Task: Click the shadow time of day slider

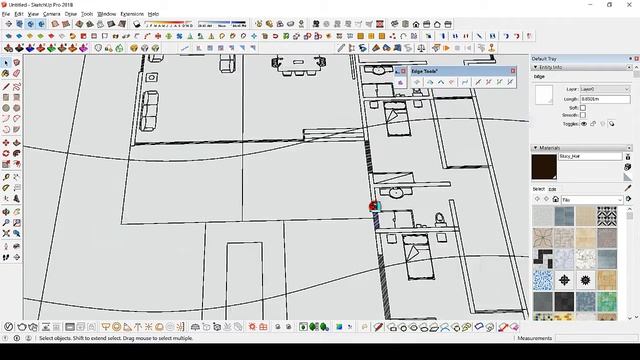Action: coord(222,24)
